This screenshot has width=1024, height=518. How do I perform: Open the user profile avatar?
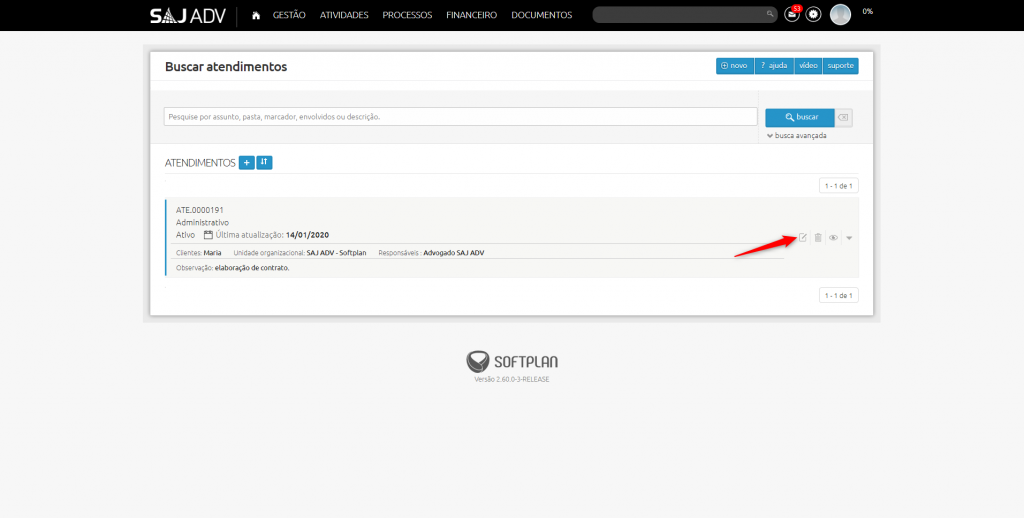coord(840,15)
